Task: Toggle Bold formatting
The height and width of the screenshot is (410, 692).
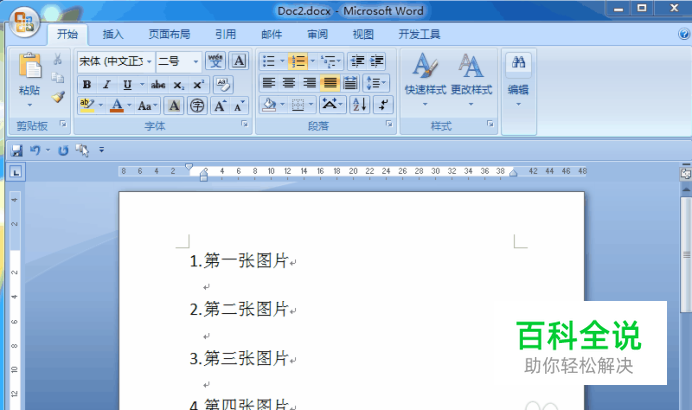Action: [x=87, y=84]
